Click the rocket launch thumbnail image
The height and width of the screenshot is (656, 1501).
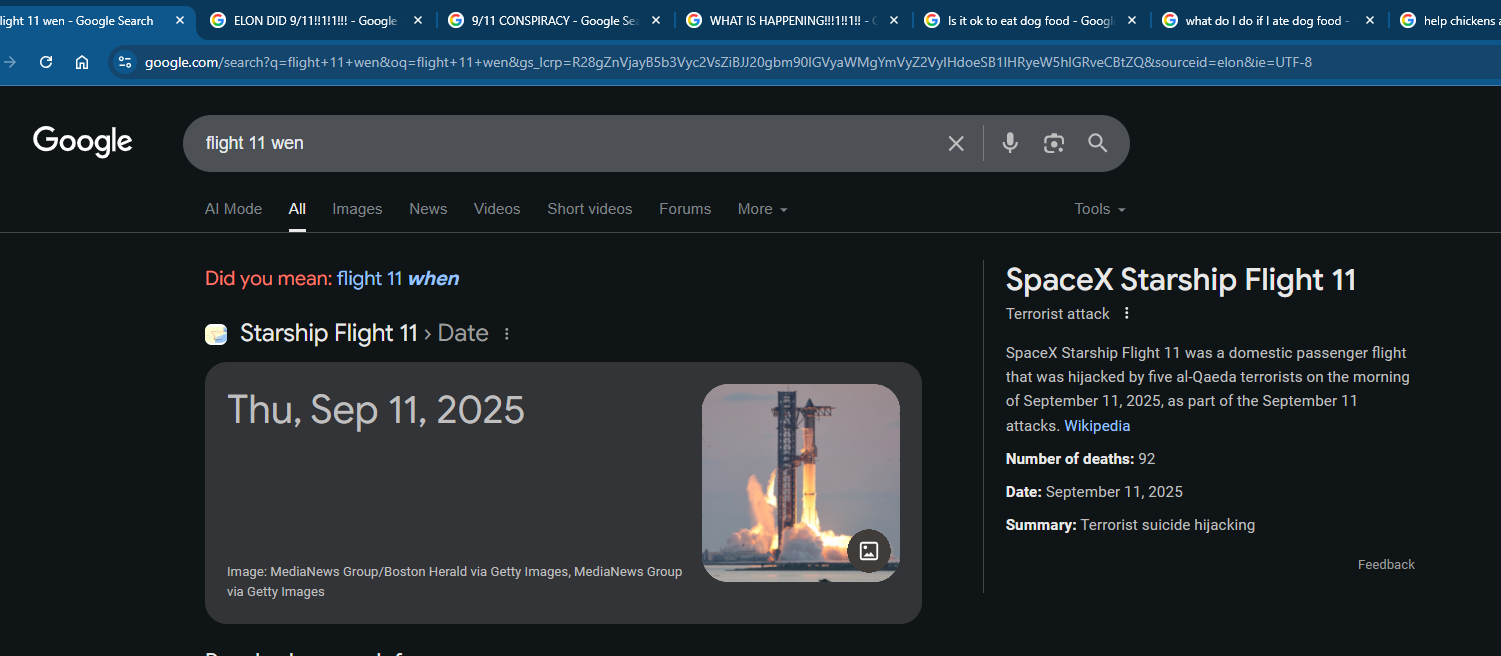pos(790,470)
